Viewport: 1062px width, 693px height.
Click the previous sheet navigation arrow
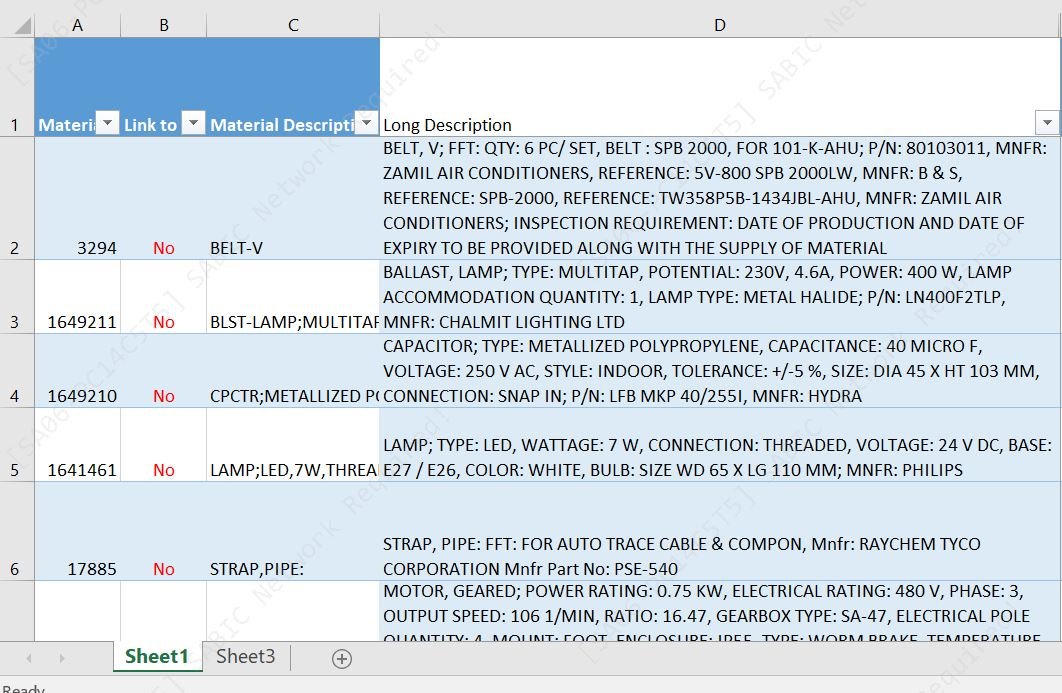pyautogui.click(x=29, y=658)
